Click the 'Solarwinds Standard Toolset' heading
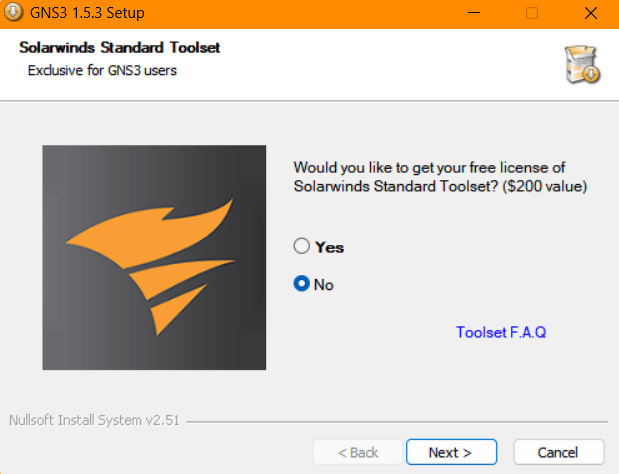This screenshot has width=619, height=474. pos(120,47)
